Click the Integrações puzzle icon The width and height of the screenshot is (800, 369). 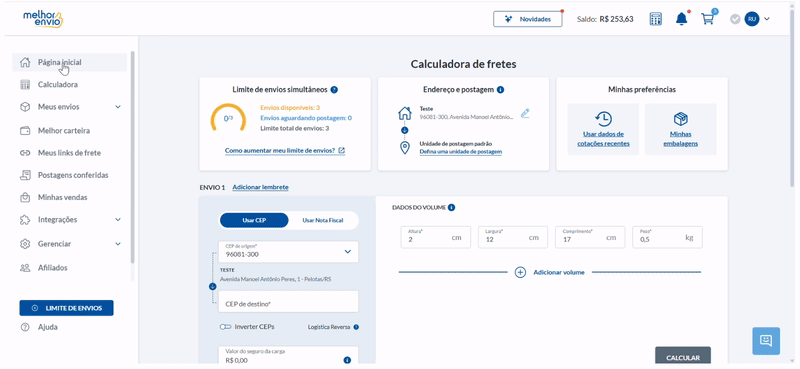pyautogui.click(x=24, y=220)
